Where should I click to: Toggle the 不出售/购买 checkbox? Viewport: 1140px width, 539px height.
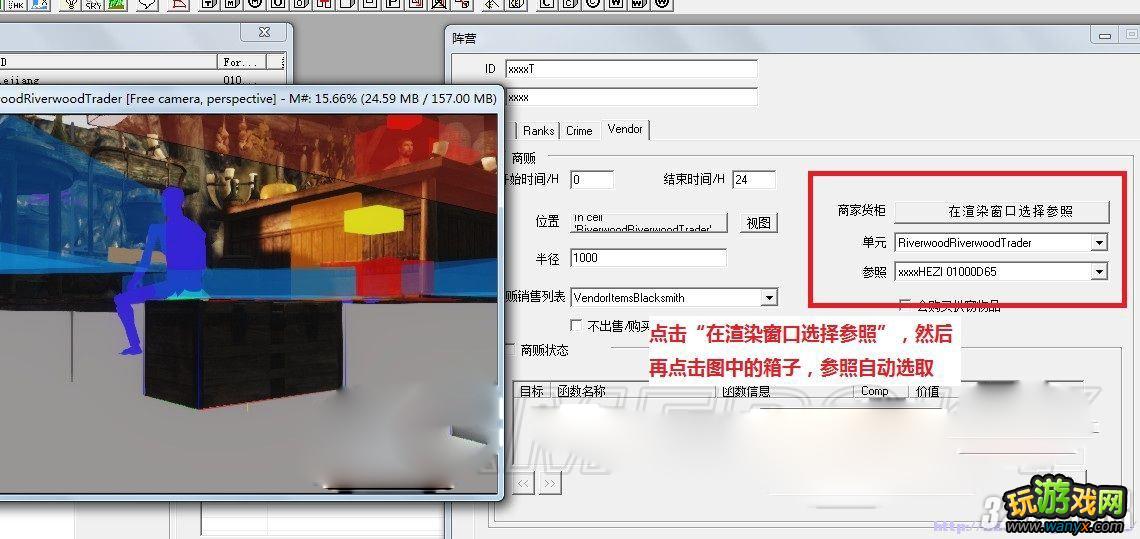pyautogui.click(x=577, y=325)
